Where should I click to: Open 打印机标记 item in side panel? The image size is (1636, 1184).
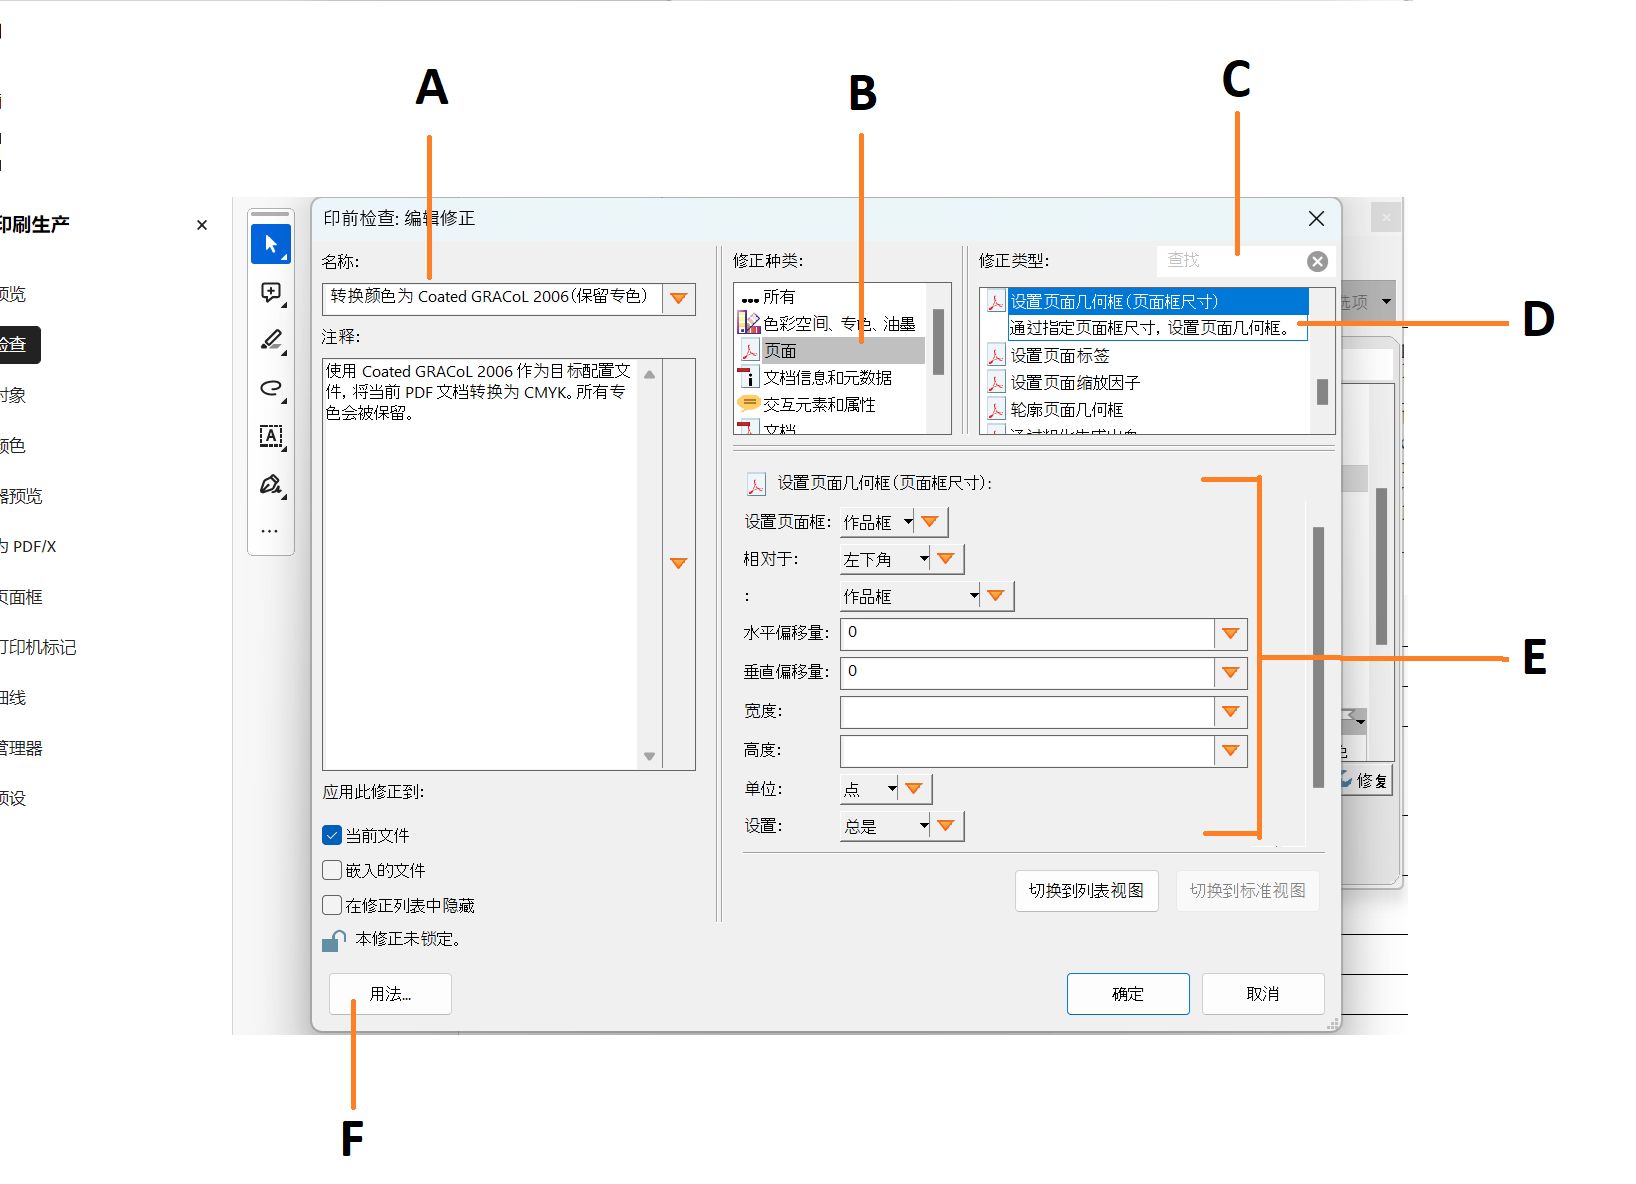38,648
